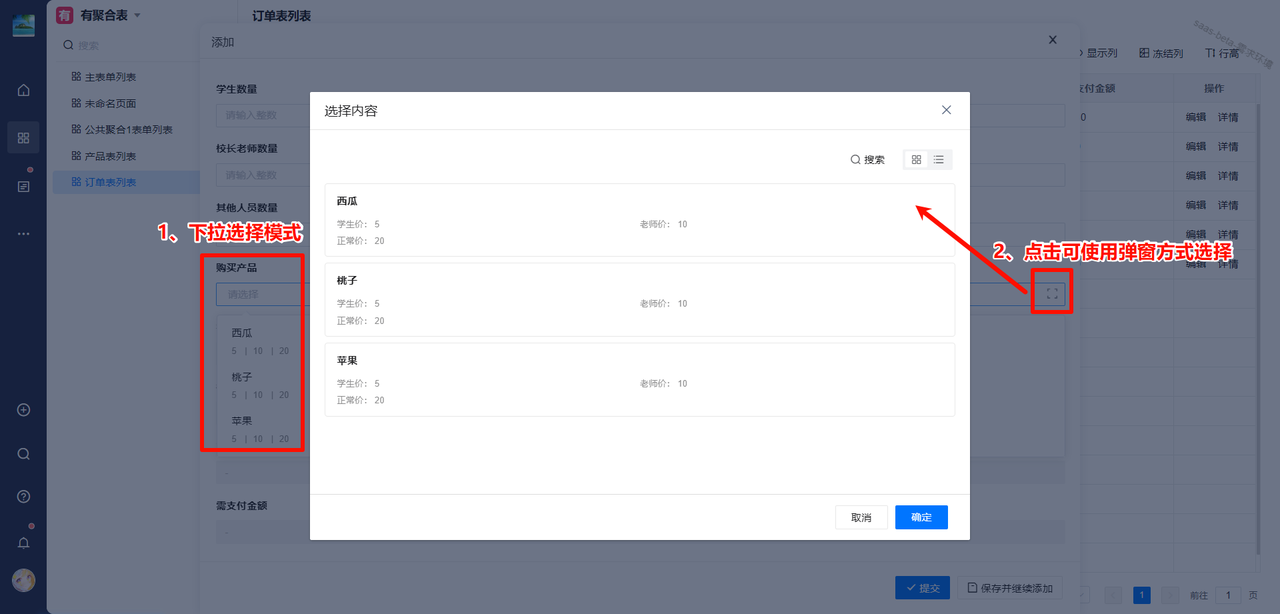This screenshot has height=614, width=1280.
Task: Switch to grid card view
Action: (x=916, y=160)
